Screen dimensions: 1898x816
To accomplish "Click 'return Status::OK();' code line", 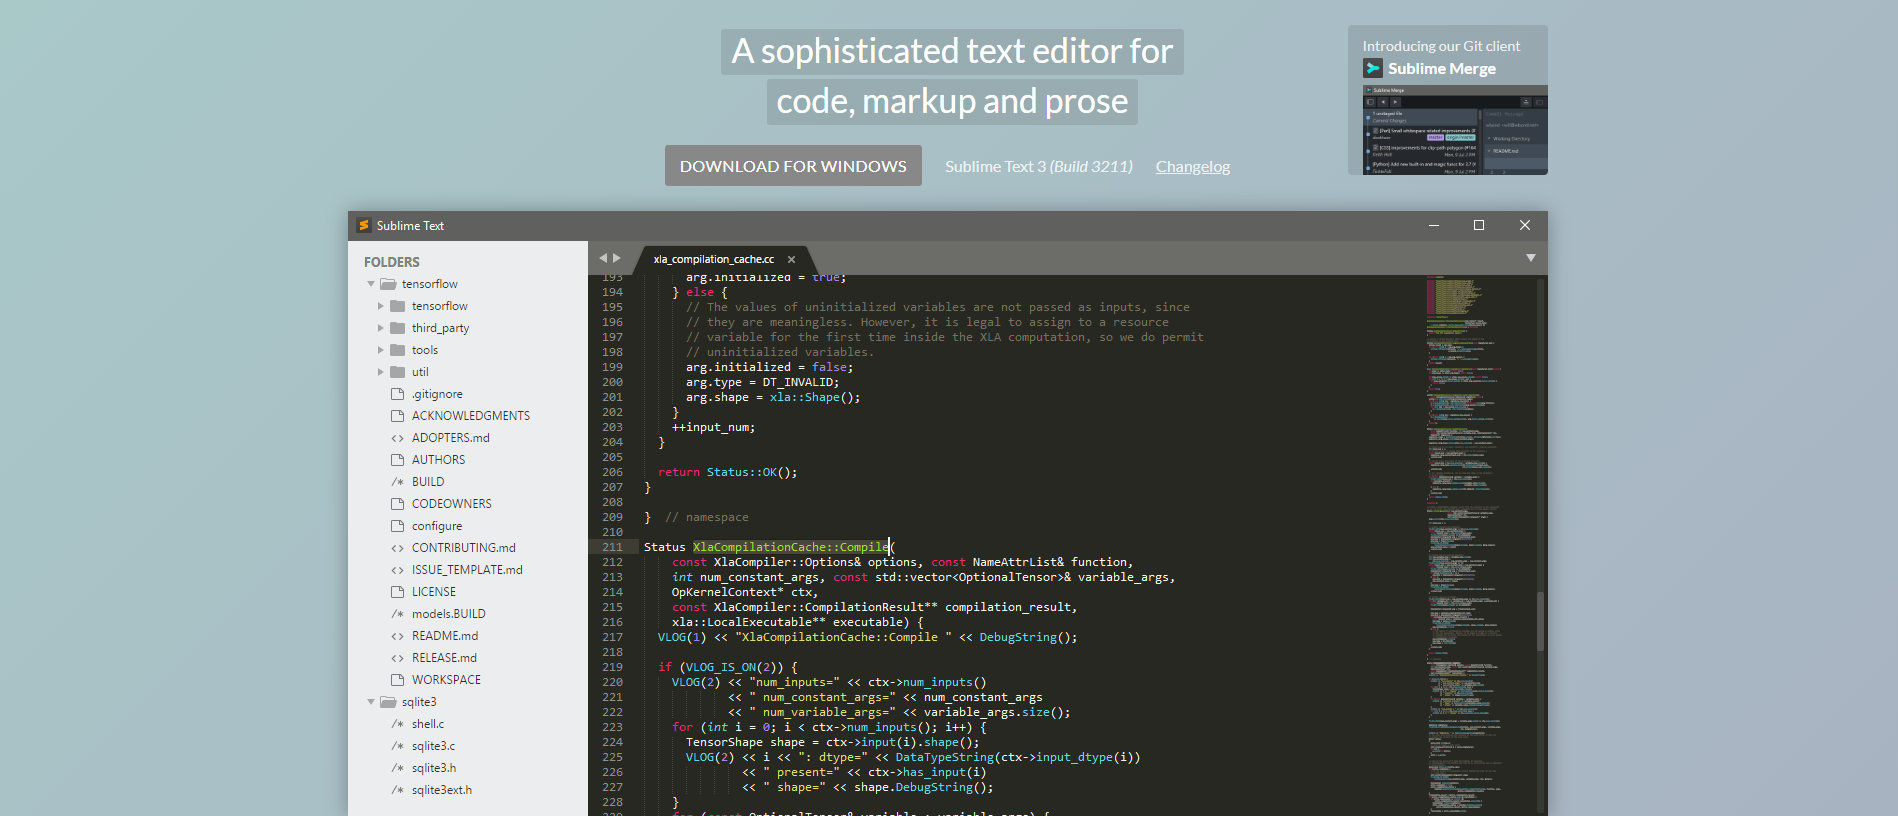I will point(727,472).
